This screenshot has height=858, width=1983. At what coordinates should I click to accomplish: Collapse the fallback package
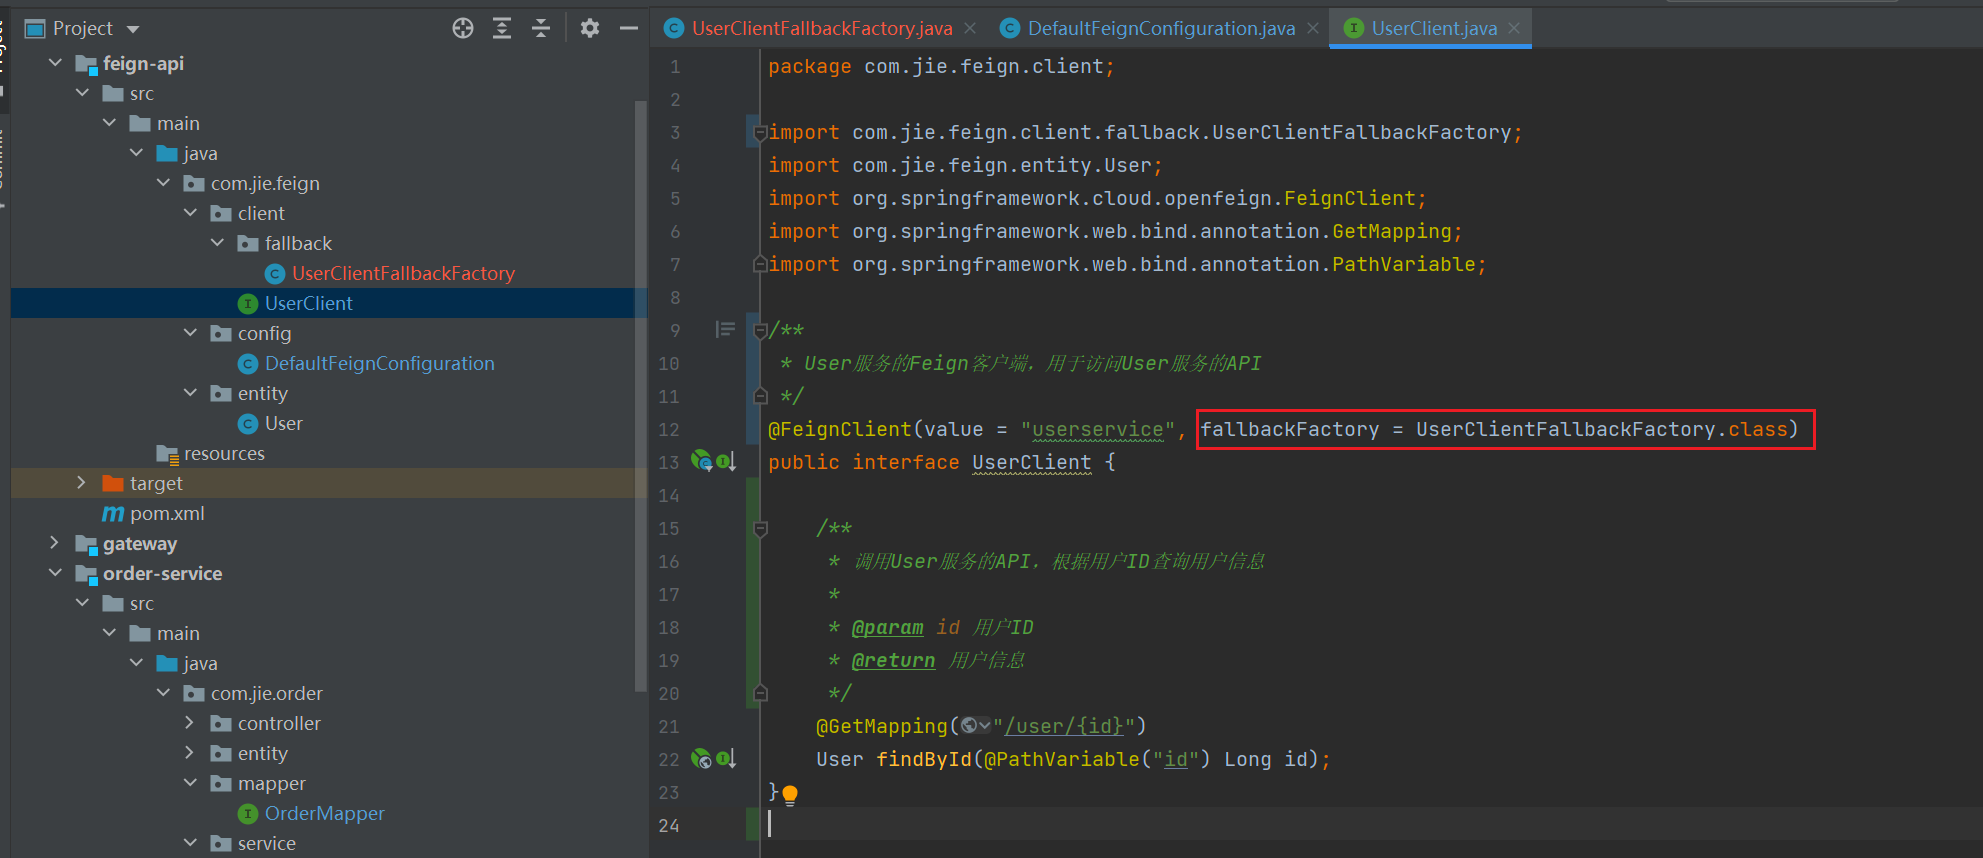pyautogui.click(x=217, y=243)
